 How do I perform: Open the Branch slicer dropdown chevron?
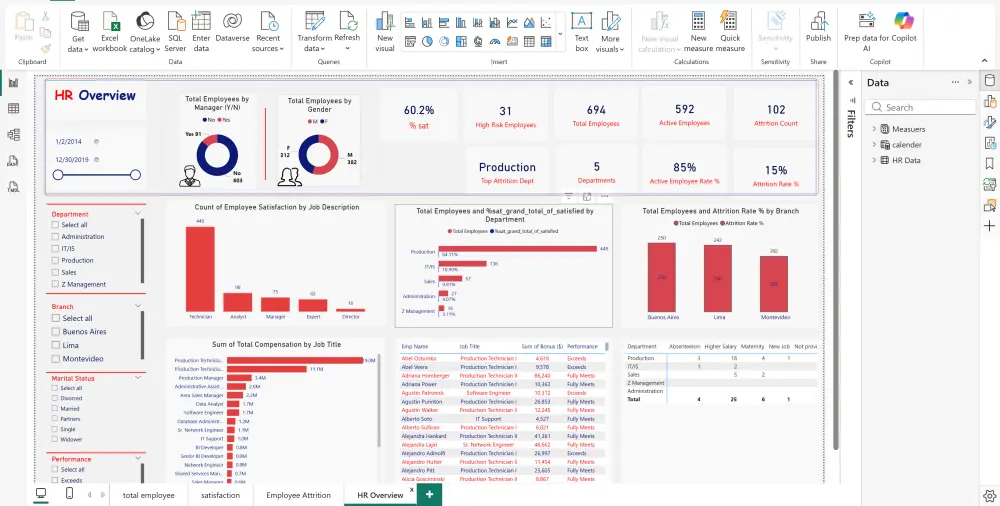pyautogui.click(x=138, y=306)
